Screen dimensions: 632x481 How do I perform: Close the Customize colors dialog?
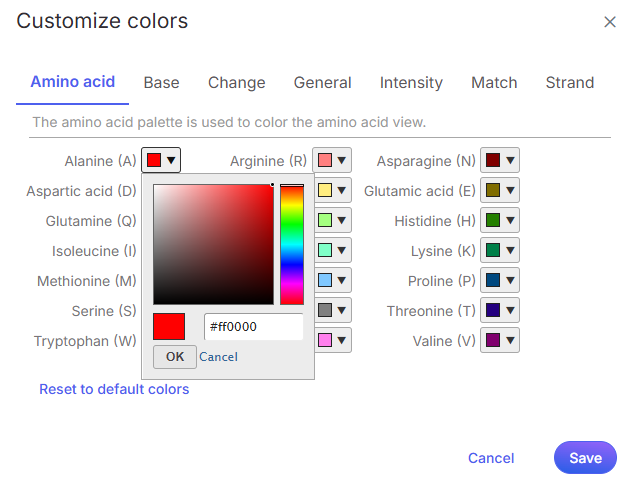click(x=609, y=22)
